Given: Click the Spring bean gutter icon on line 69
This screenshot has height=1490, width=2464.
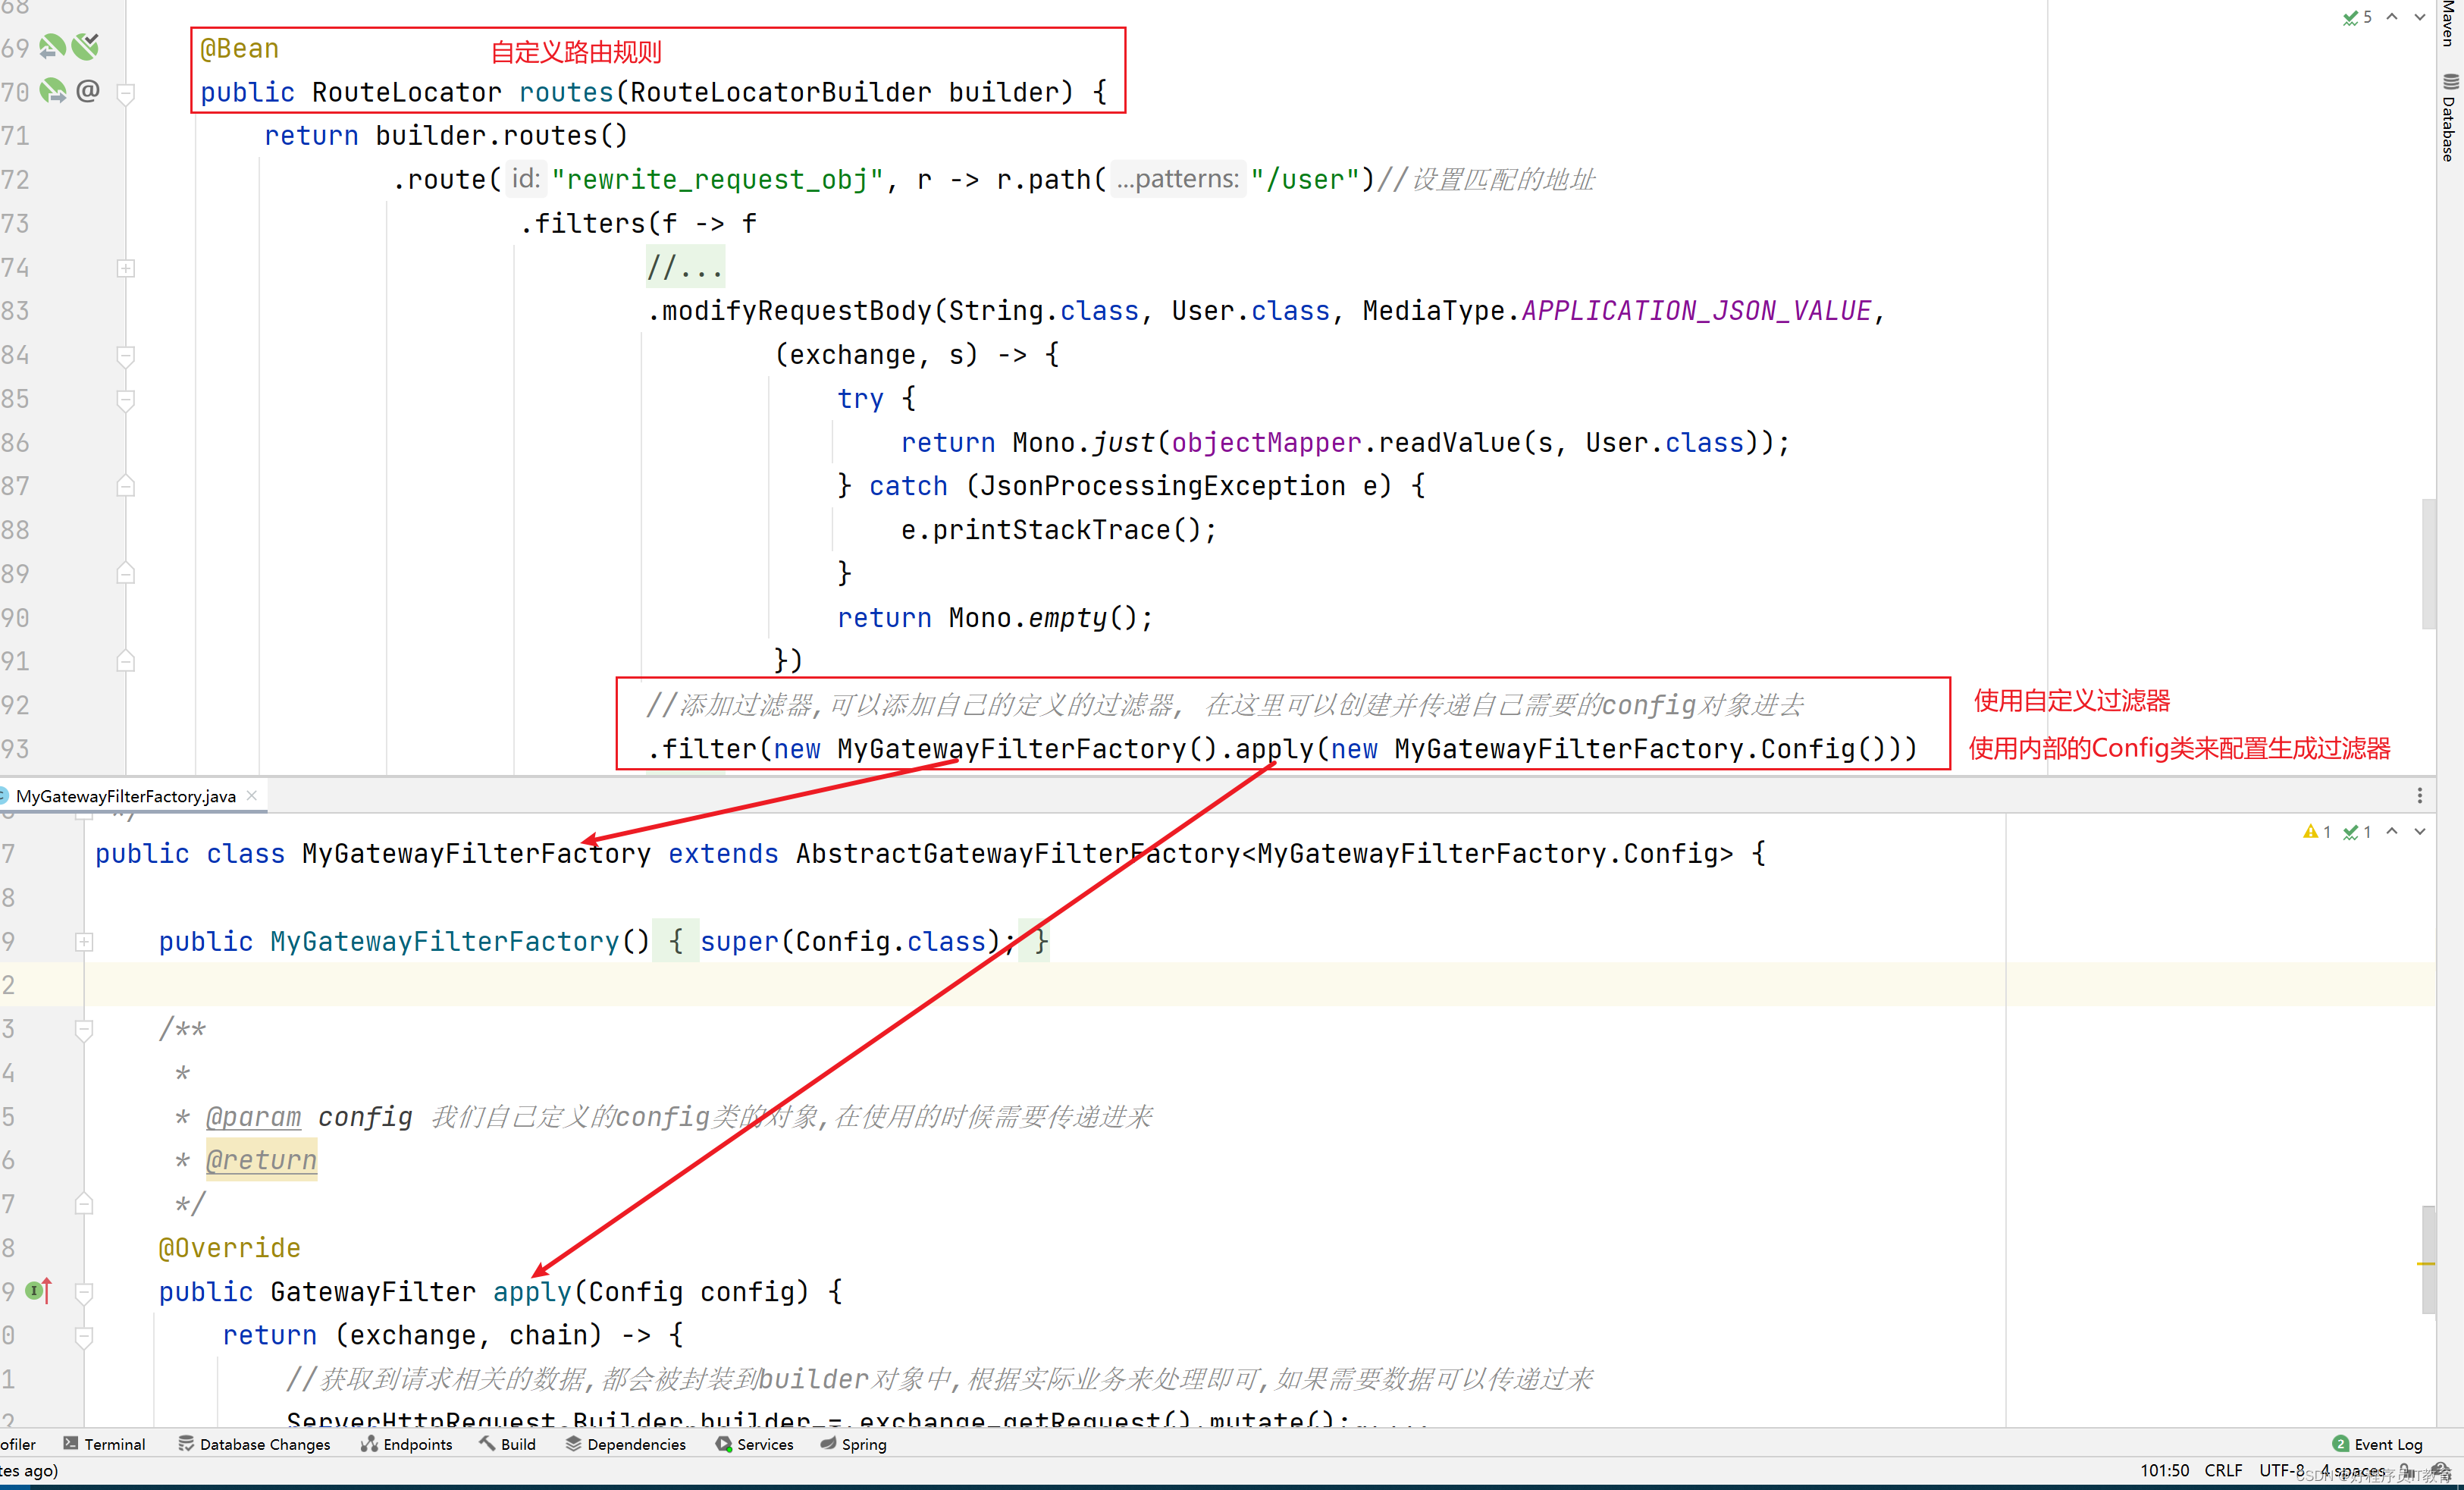Looking at the screenshot, I should (x=52, y=46).
